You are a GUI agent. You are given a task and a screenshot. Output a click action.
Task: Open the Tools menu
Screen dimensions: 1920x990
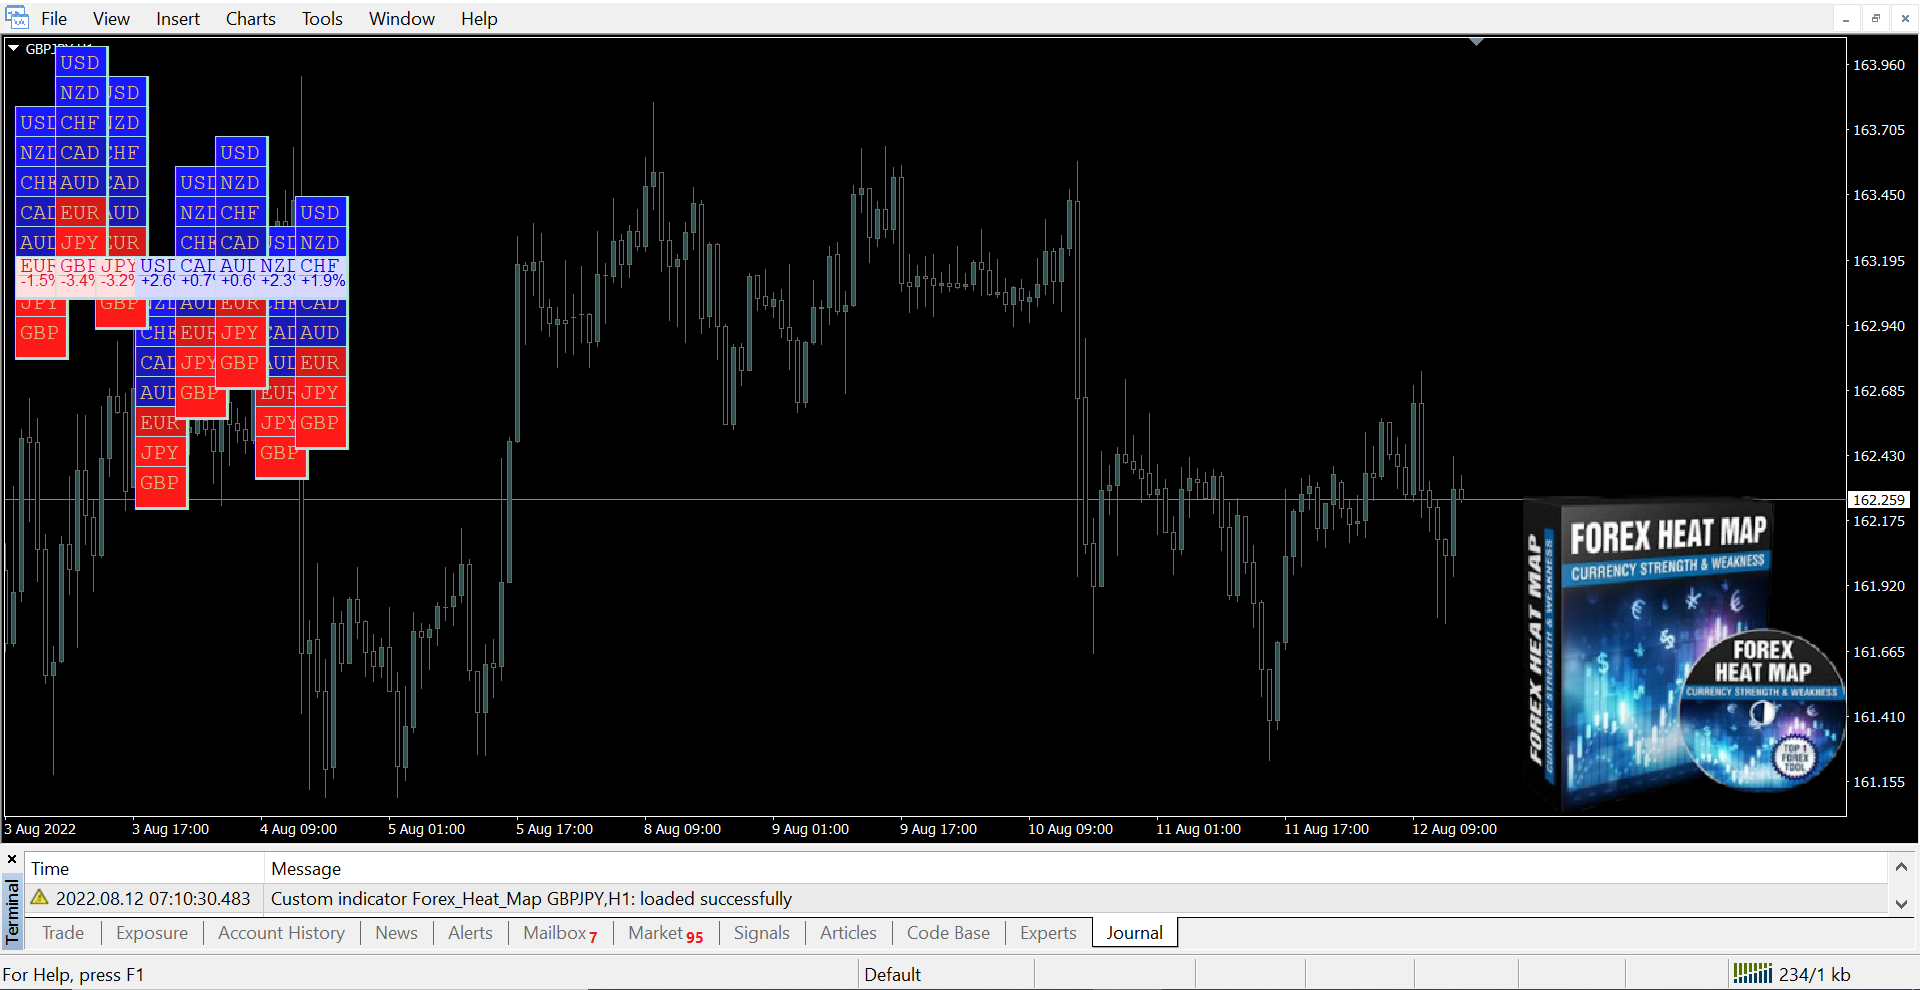click(322, 18)
